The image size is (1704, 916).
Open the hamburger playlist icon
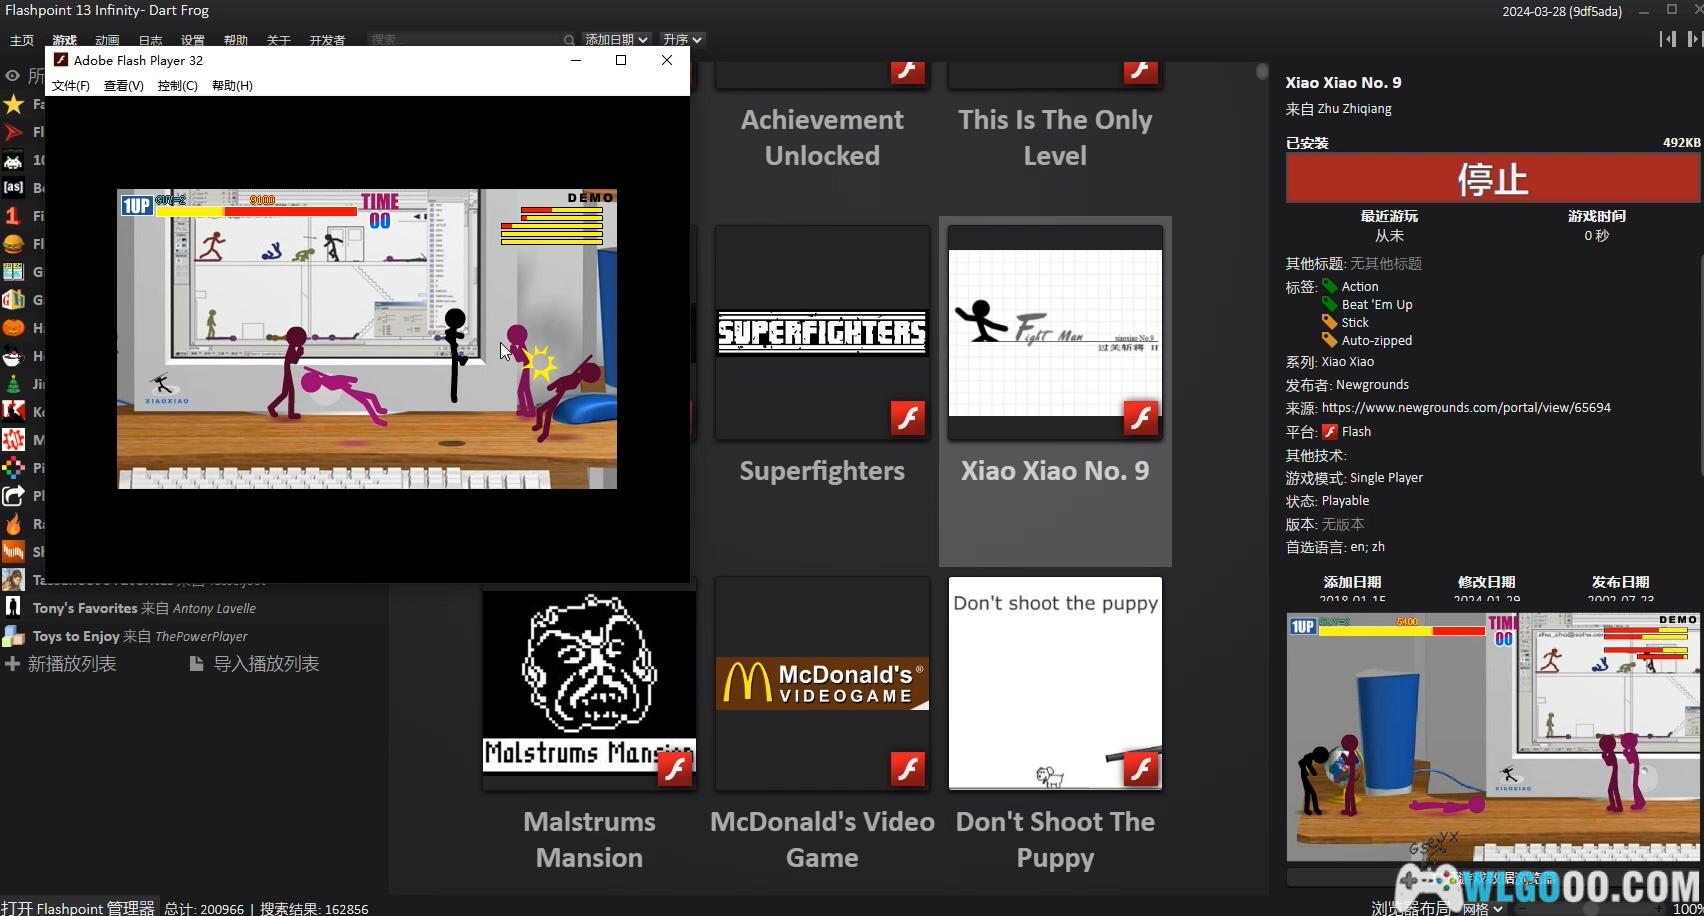[13, 243]
